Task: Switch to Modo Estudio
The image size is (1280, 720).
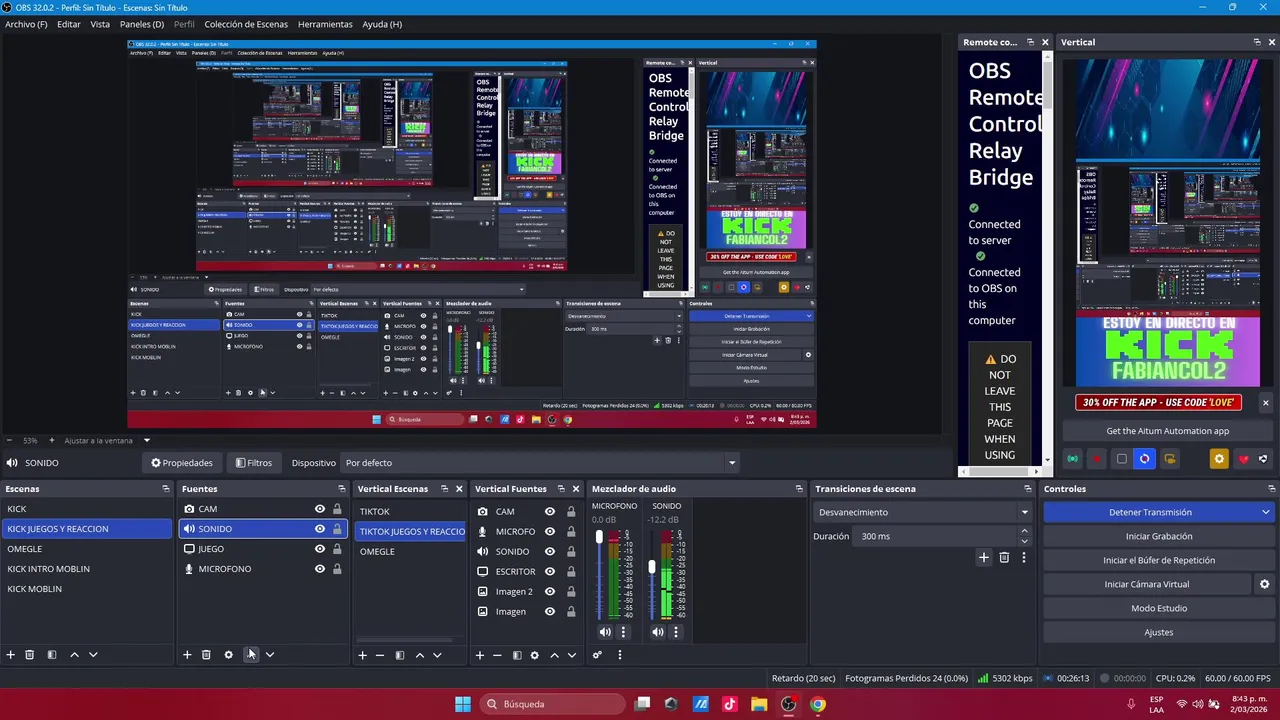Action: (1159, 608)
